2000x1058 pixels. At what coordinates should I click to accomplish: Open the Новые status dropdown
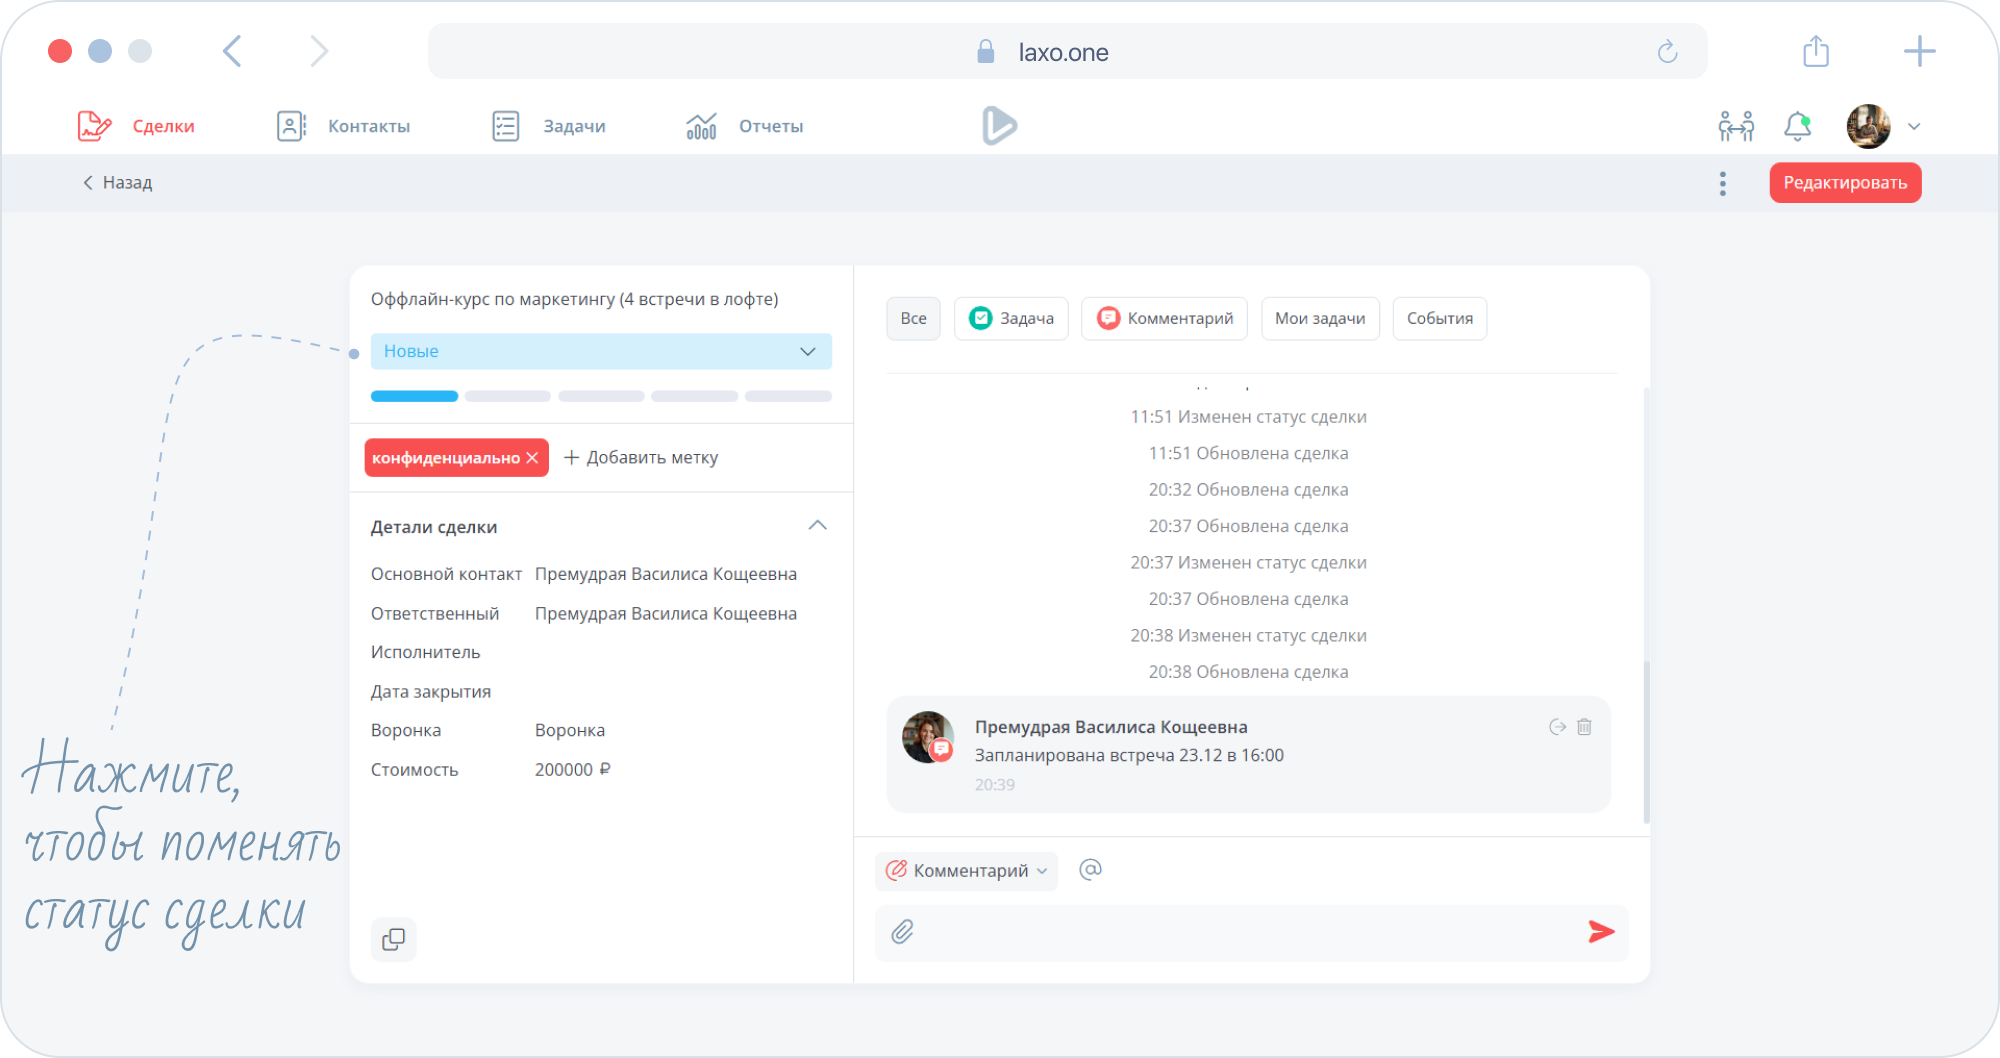coord(601,351)
